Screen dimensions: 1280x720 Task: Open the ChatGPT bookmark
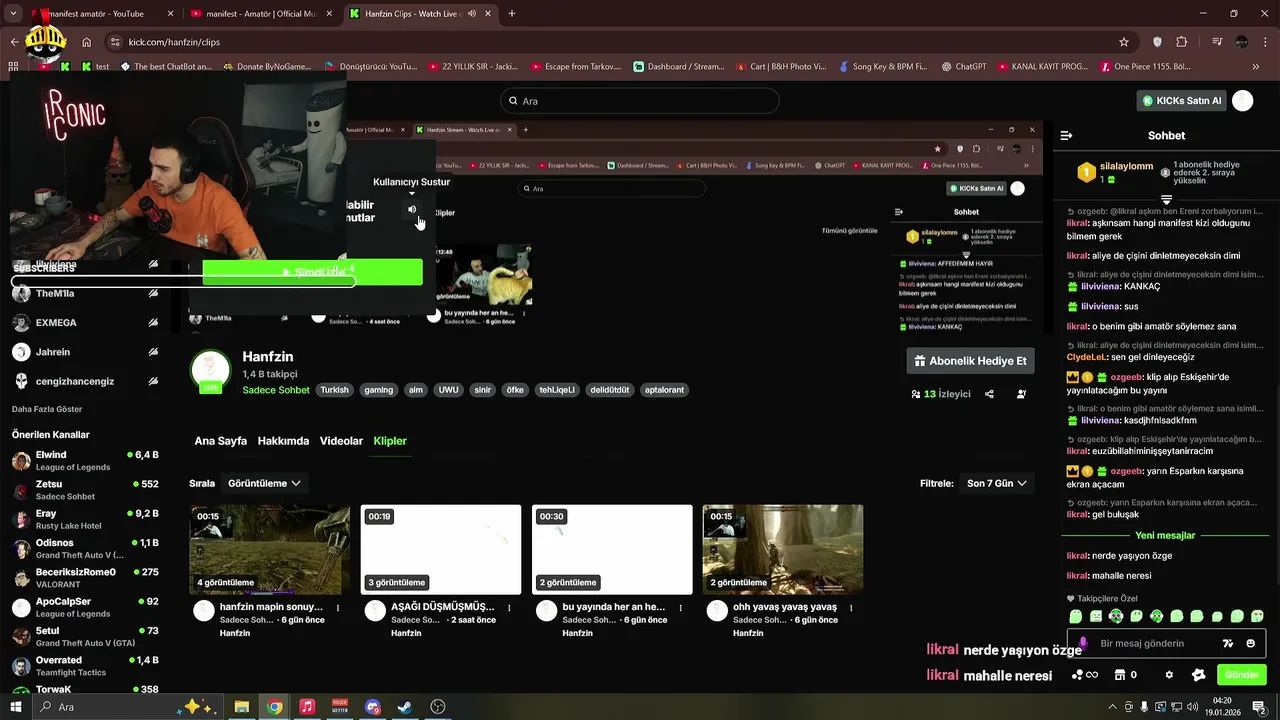pyautogui.click(x=963, y=66)
